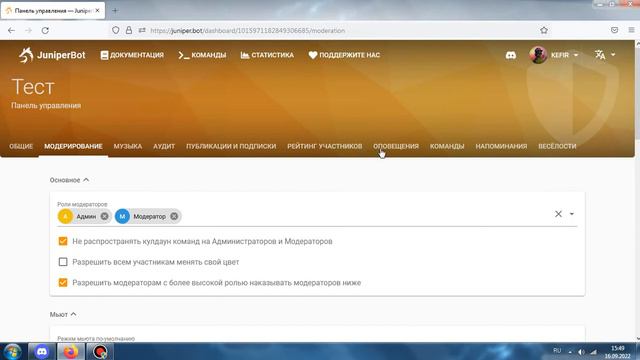Open the Firefox hamburger menu
The width and height of the screenshot is (640, 360).
[x=631, y=30]
